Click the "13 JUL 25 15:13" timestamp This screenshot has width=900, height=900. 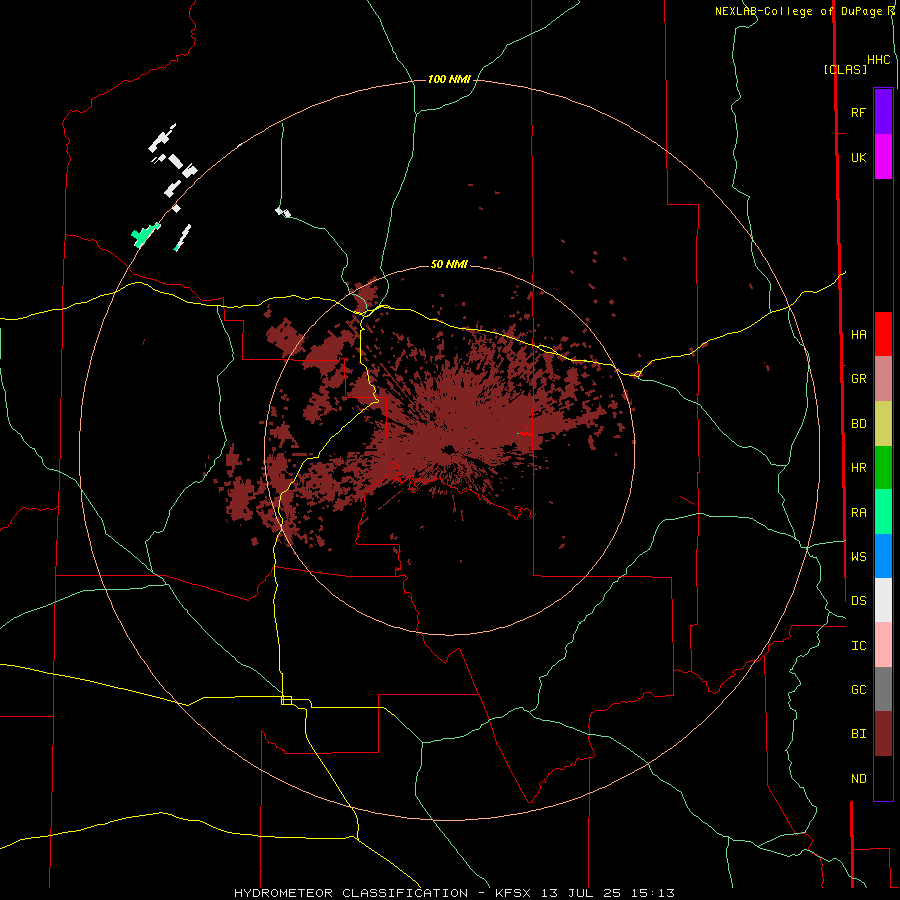coord(608,893)
